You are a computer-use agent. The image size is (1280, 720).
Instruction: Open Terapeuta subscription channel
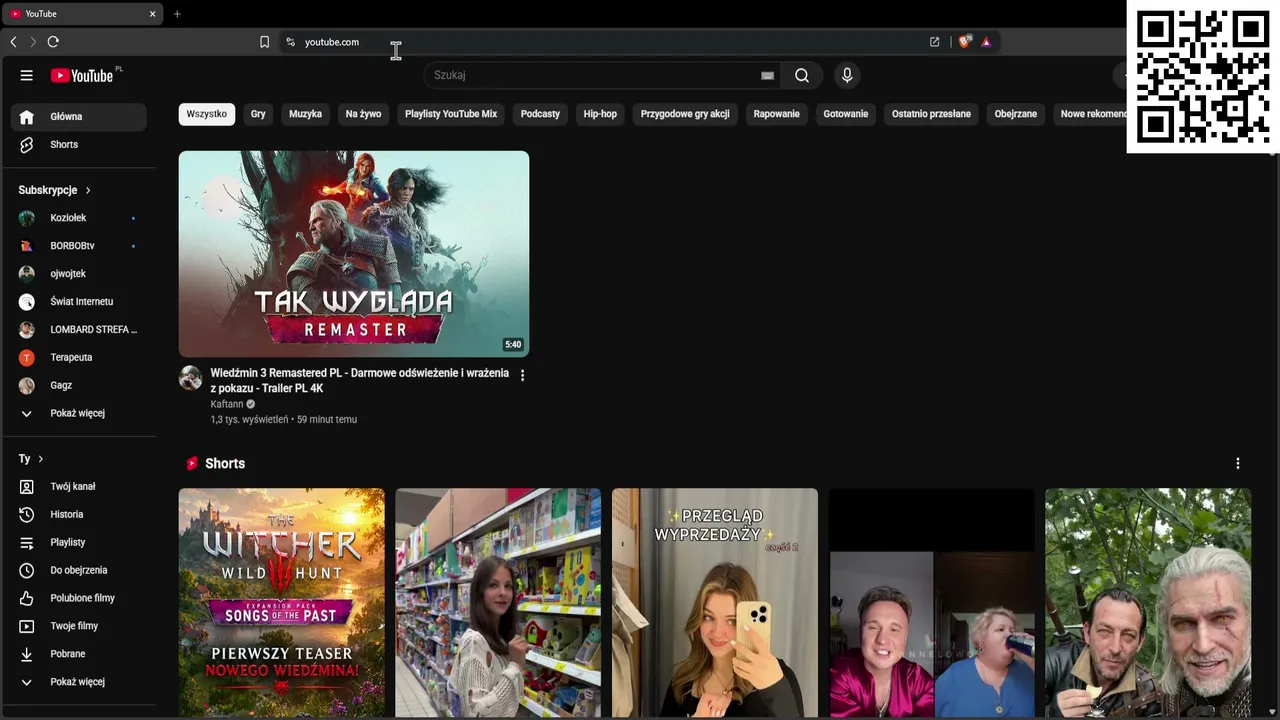point(79,358)
